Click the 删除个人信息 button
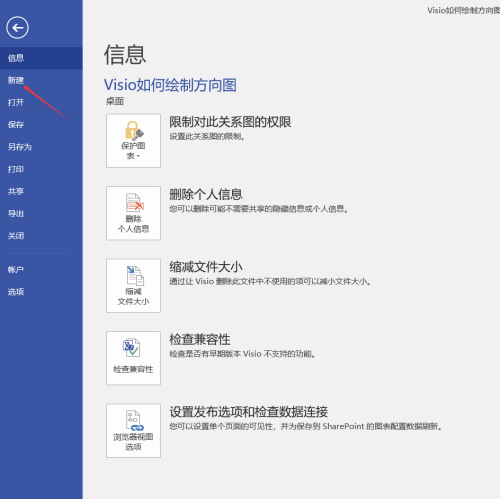Screen dimensions: 500x499 point(133,213)
